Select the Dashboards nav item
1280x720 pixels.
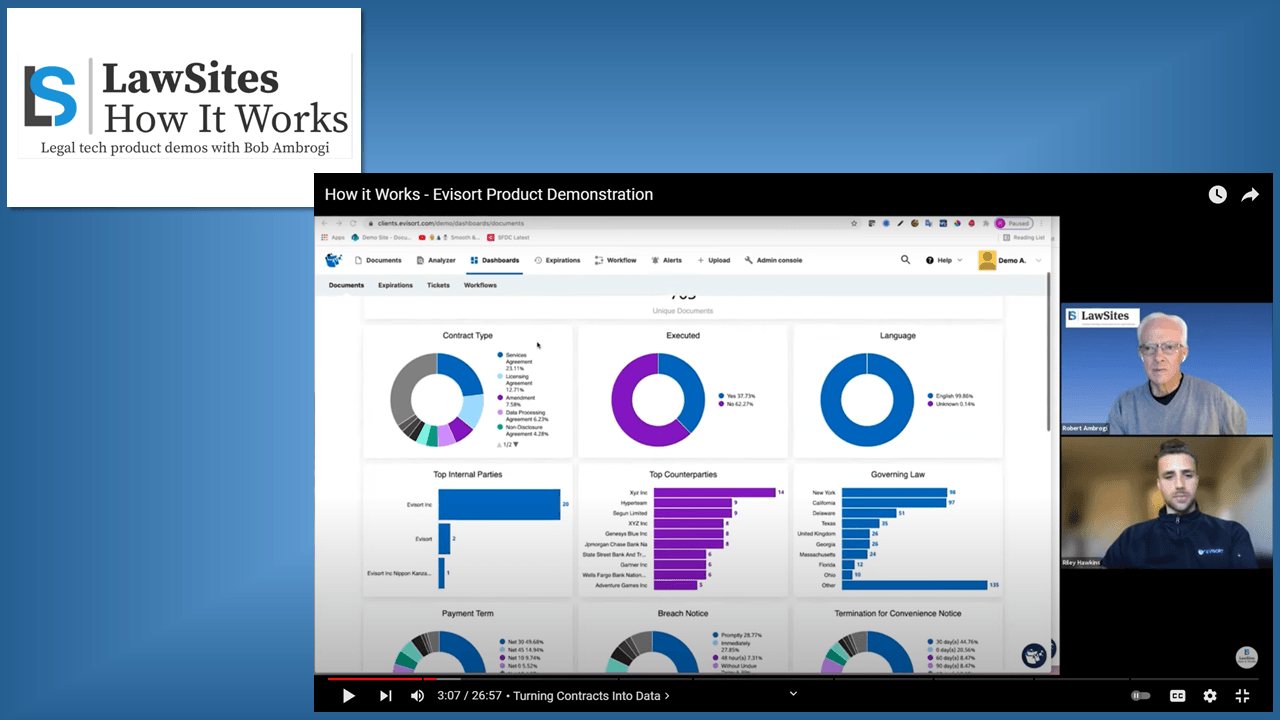click(x=495, y=260)
